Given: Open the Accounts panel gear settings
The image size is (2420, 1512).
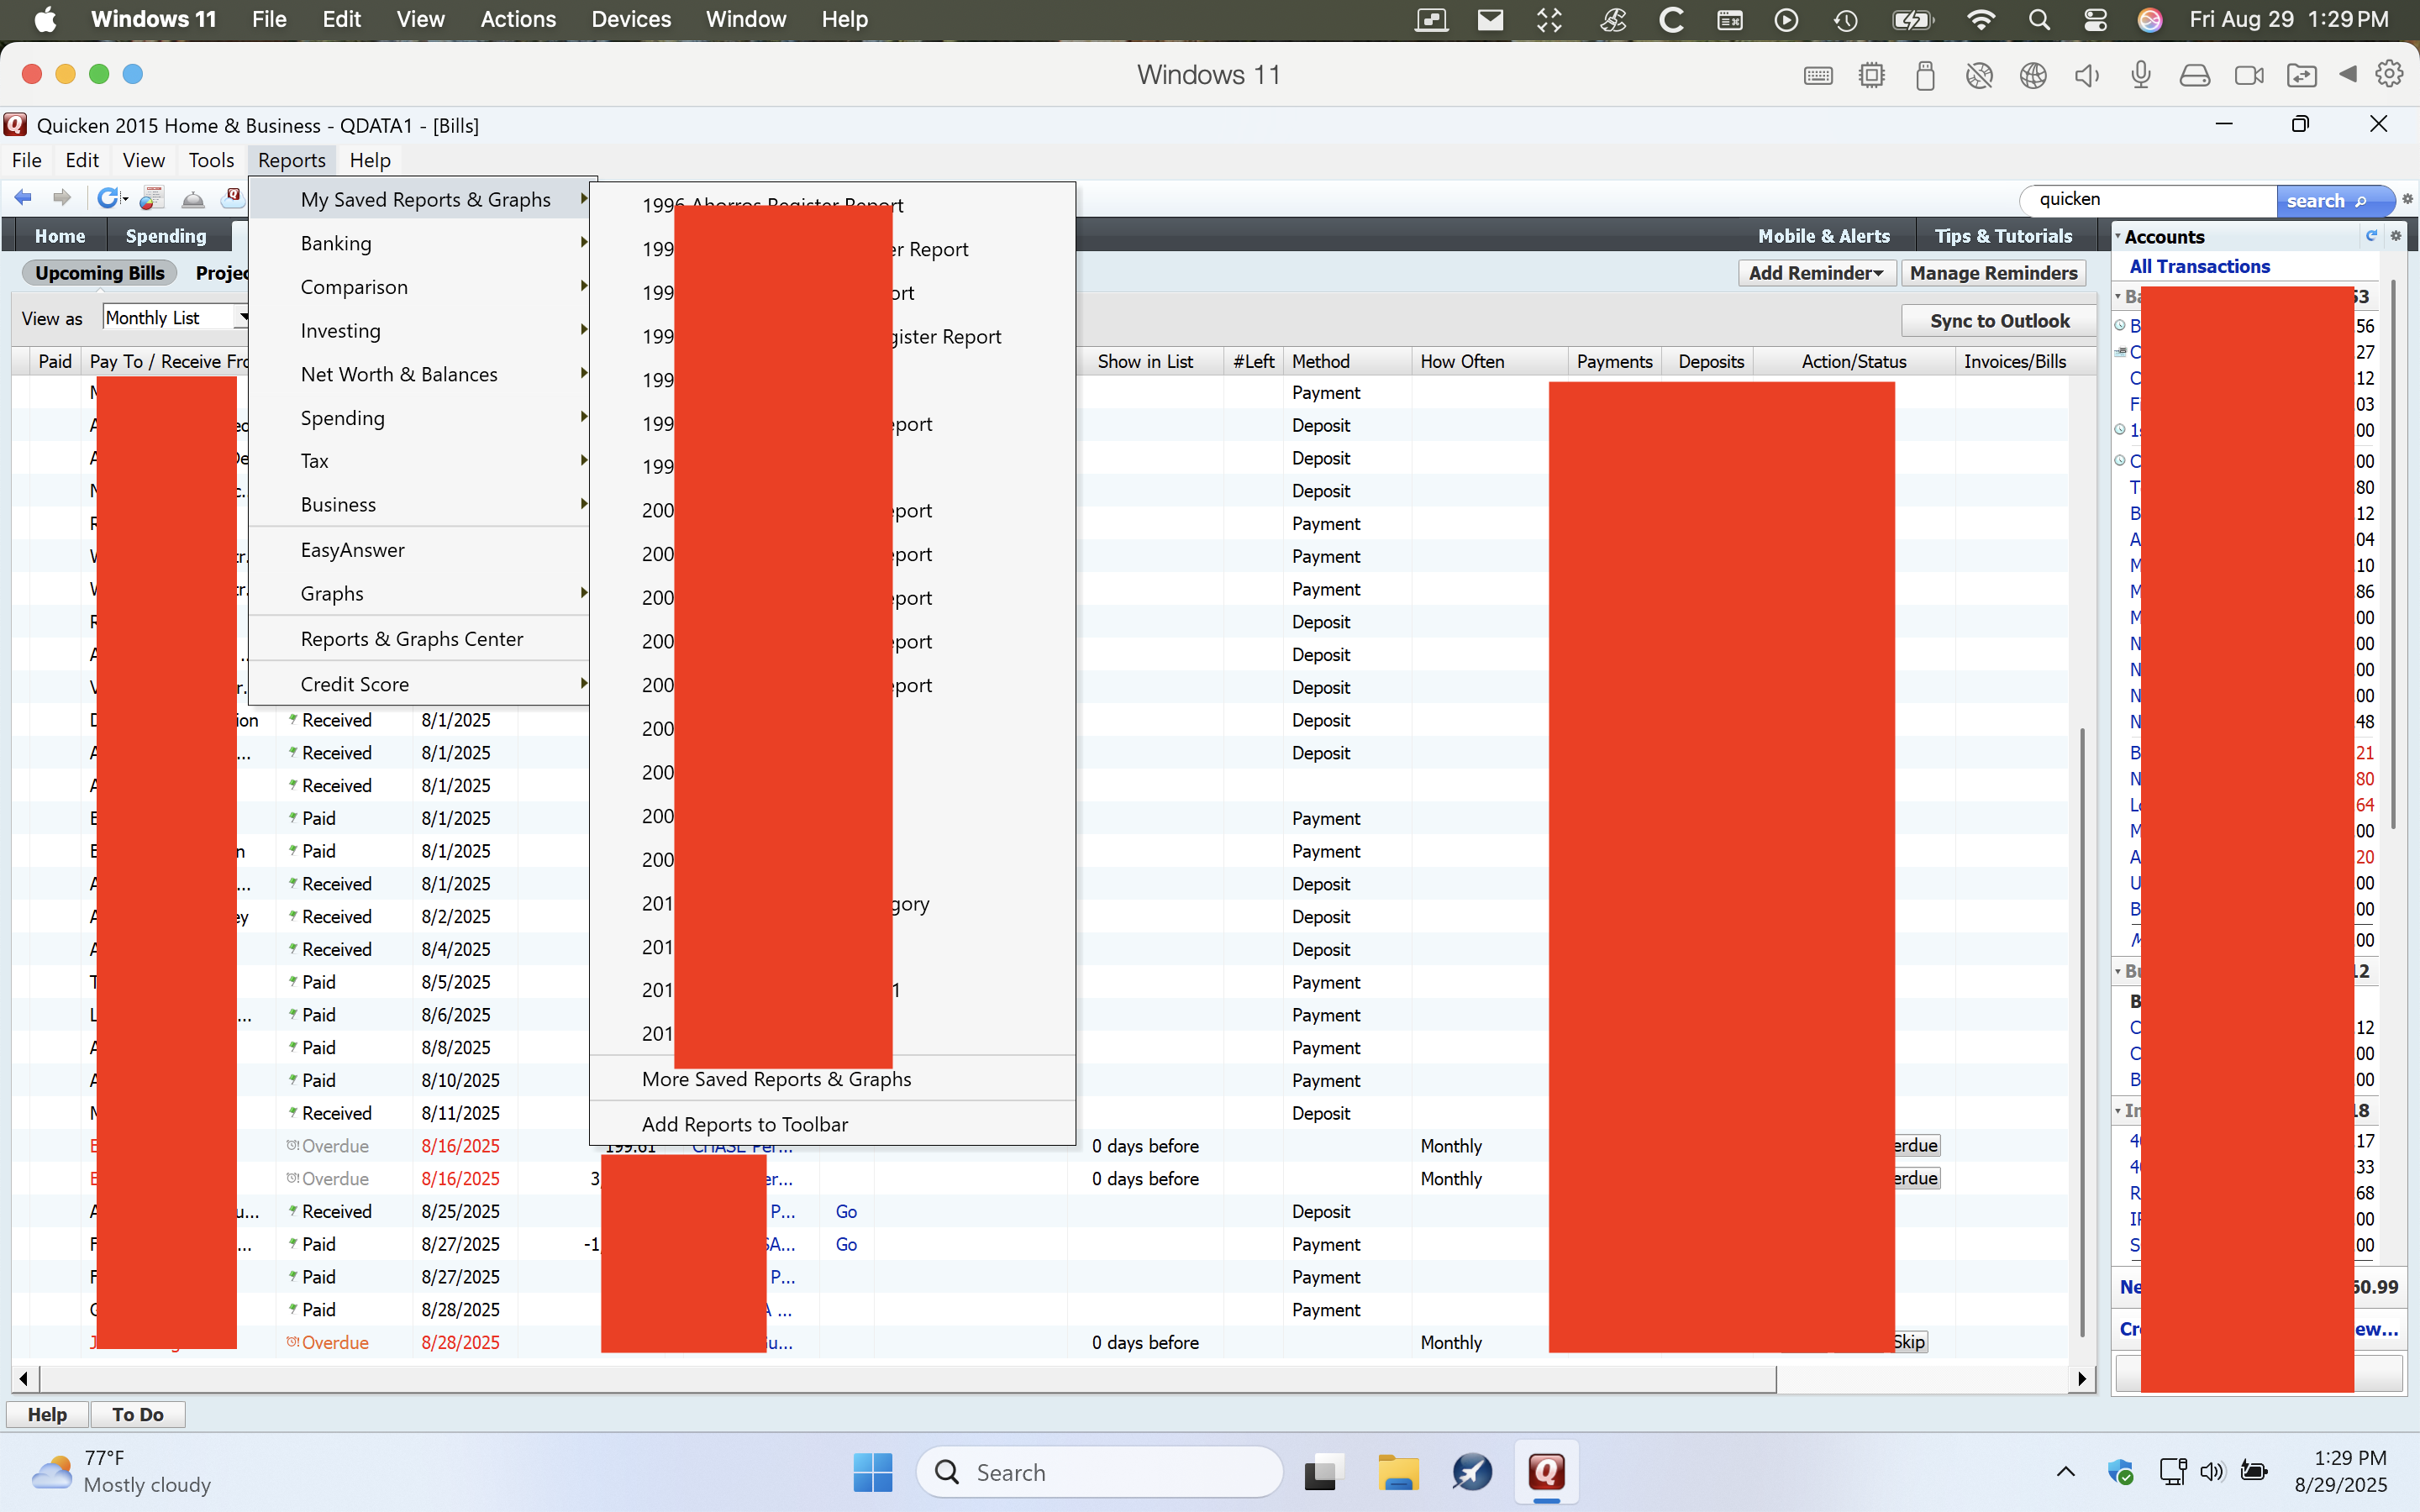Looking at the screenshot, I should pyautogui.click(x=2396, y=236).
